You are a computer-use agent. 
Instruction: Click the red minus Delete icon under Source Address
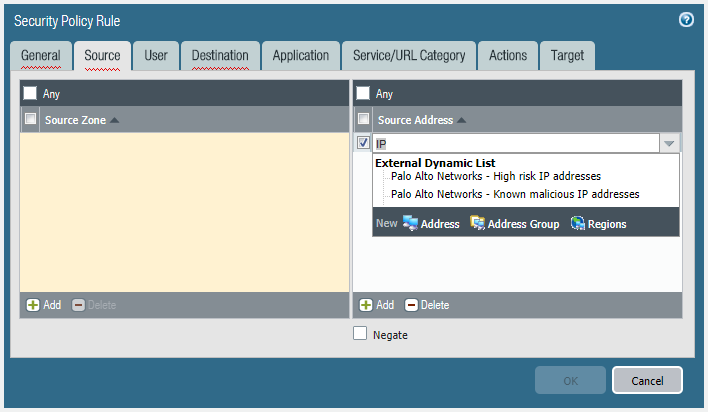click(411, 305)
